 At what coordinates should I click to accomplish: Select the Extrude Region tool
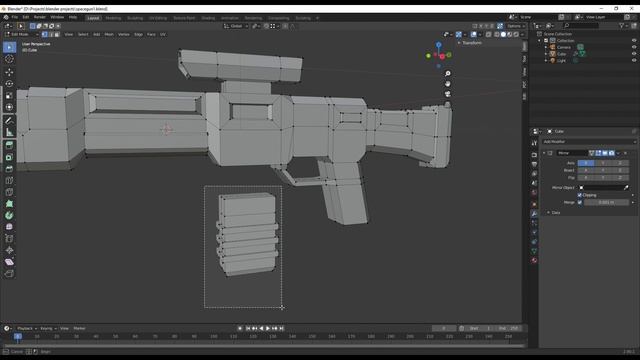(x=9, y=145)
